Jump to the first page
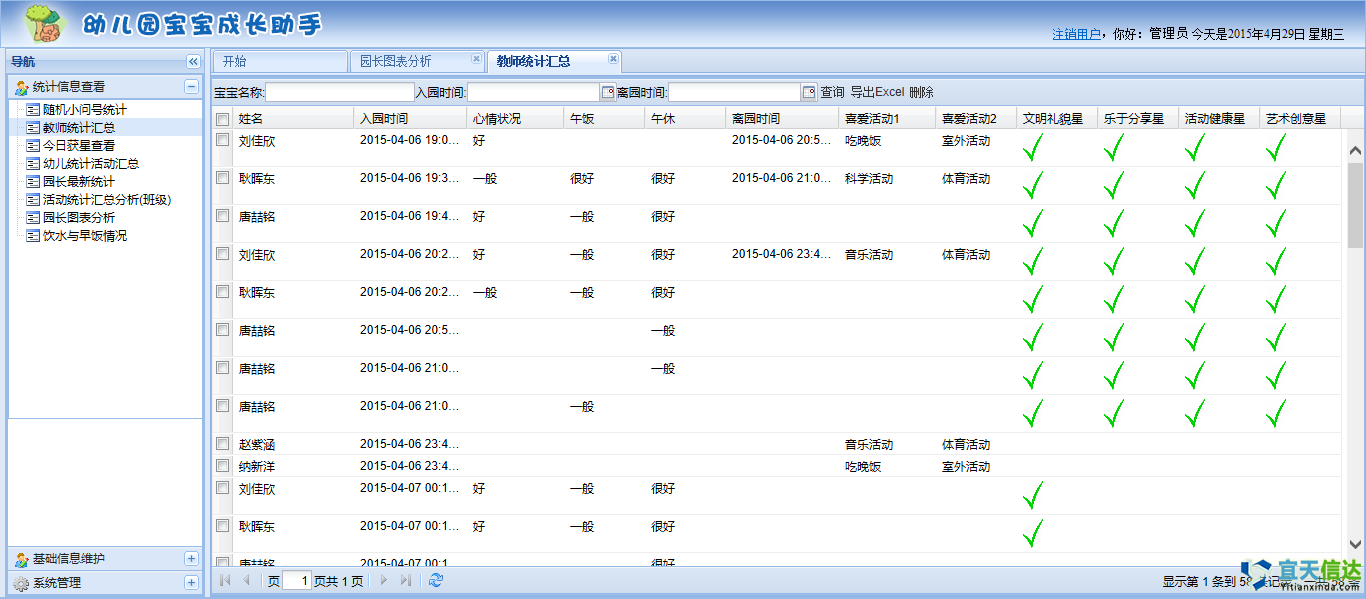 point(224,578)
